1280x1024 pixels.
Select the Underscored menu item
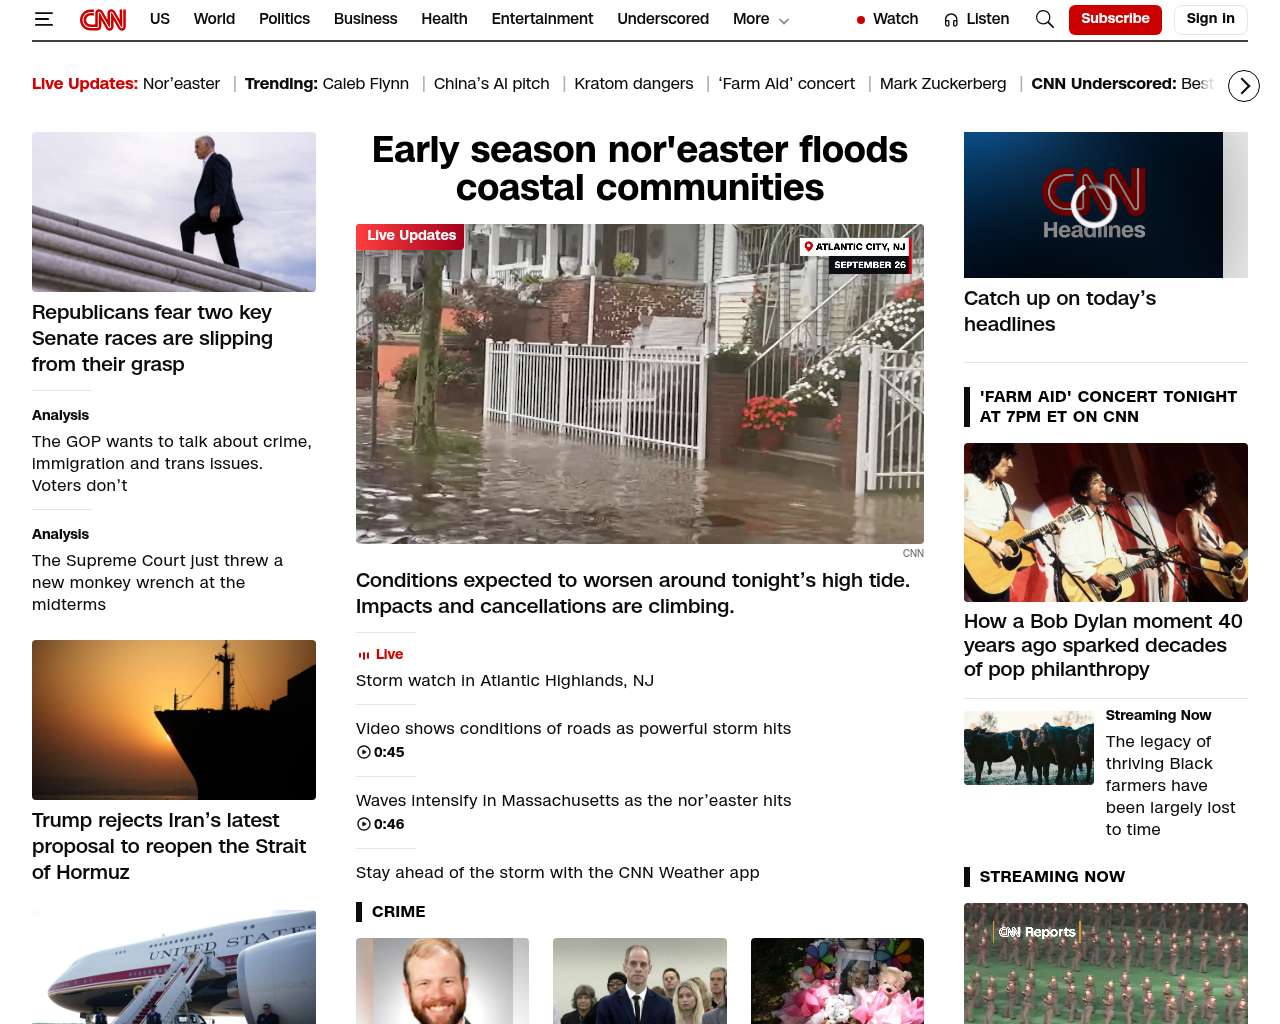point(663,19)
